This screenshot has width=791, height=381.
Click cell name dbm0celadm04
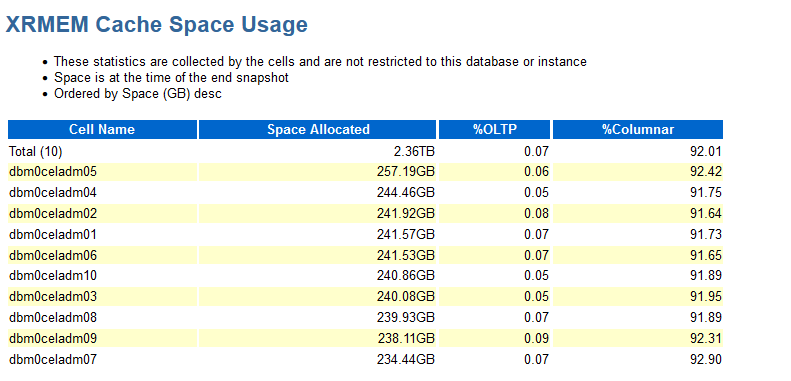52,193
